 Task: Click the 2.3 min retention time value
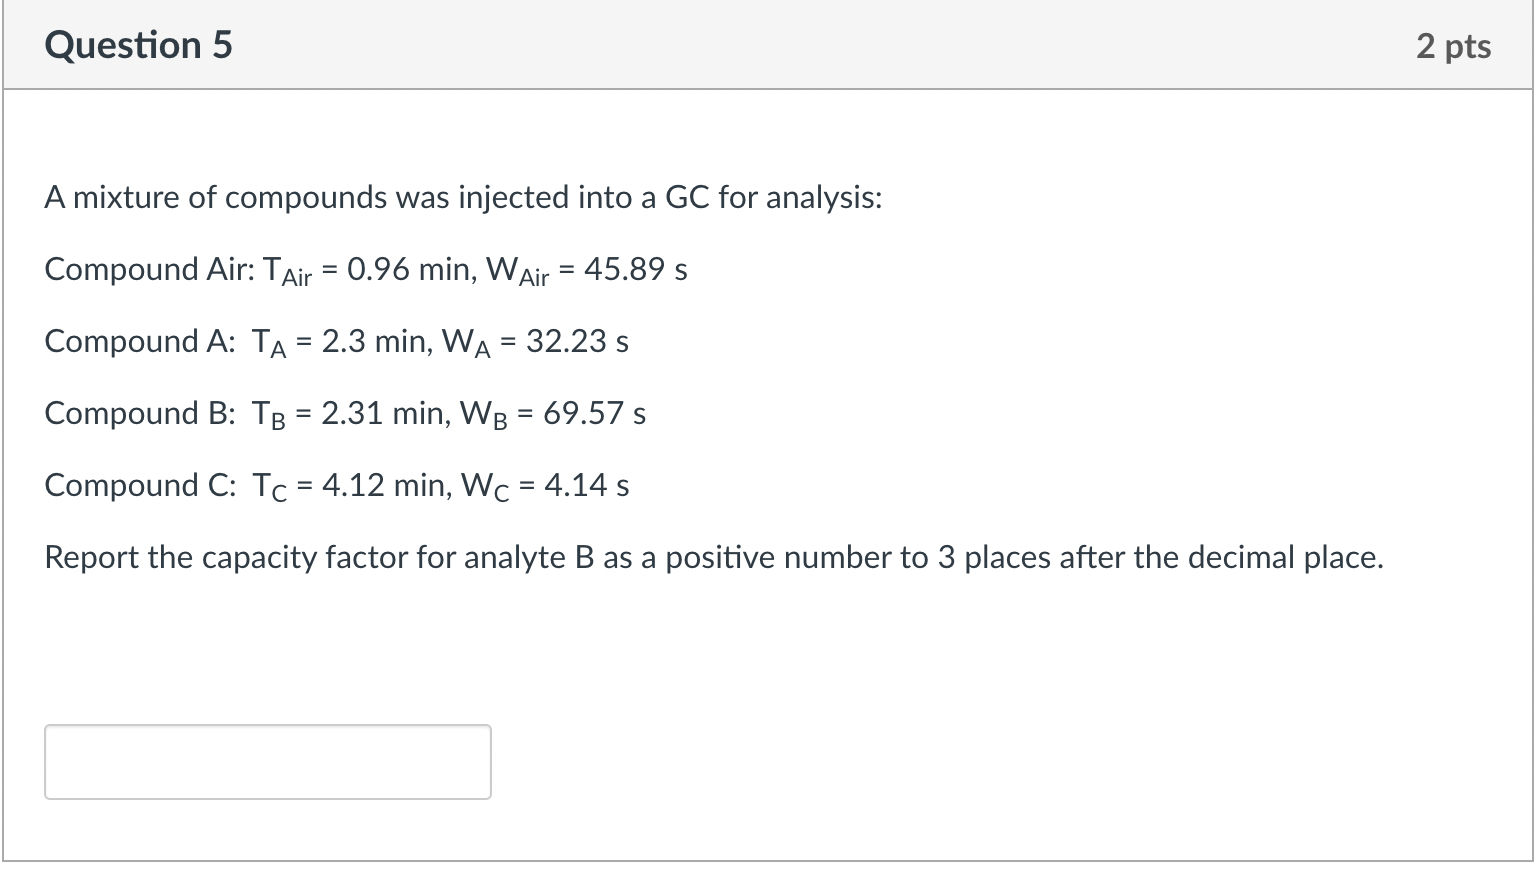point(375,342)
